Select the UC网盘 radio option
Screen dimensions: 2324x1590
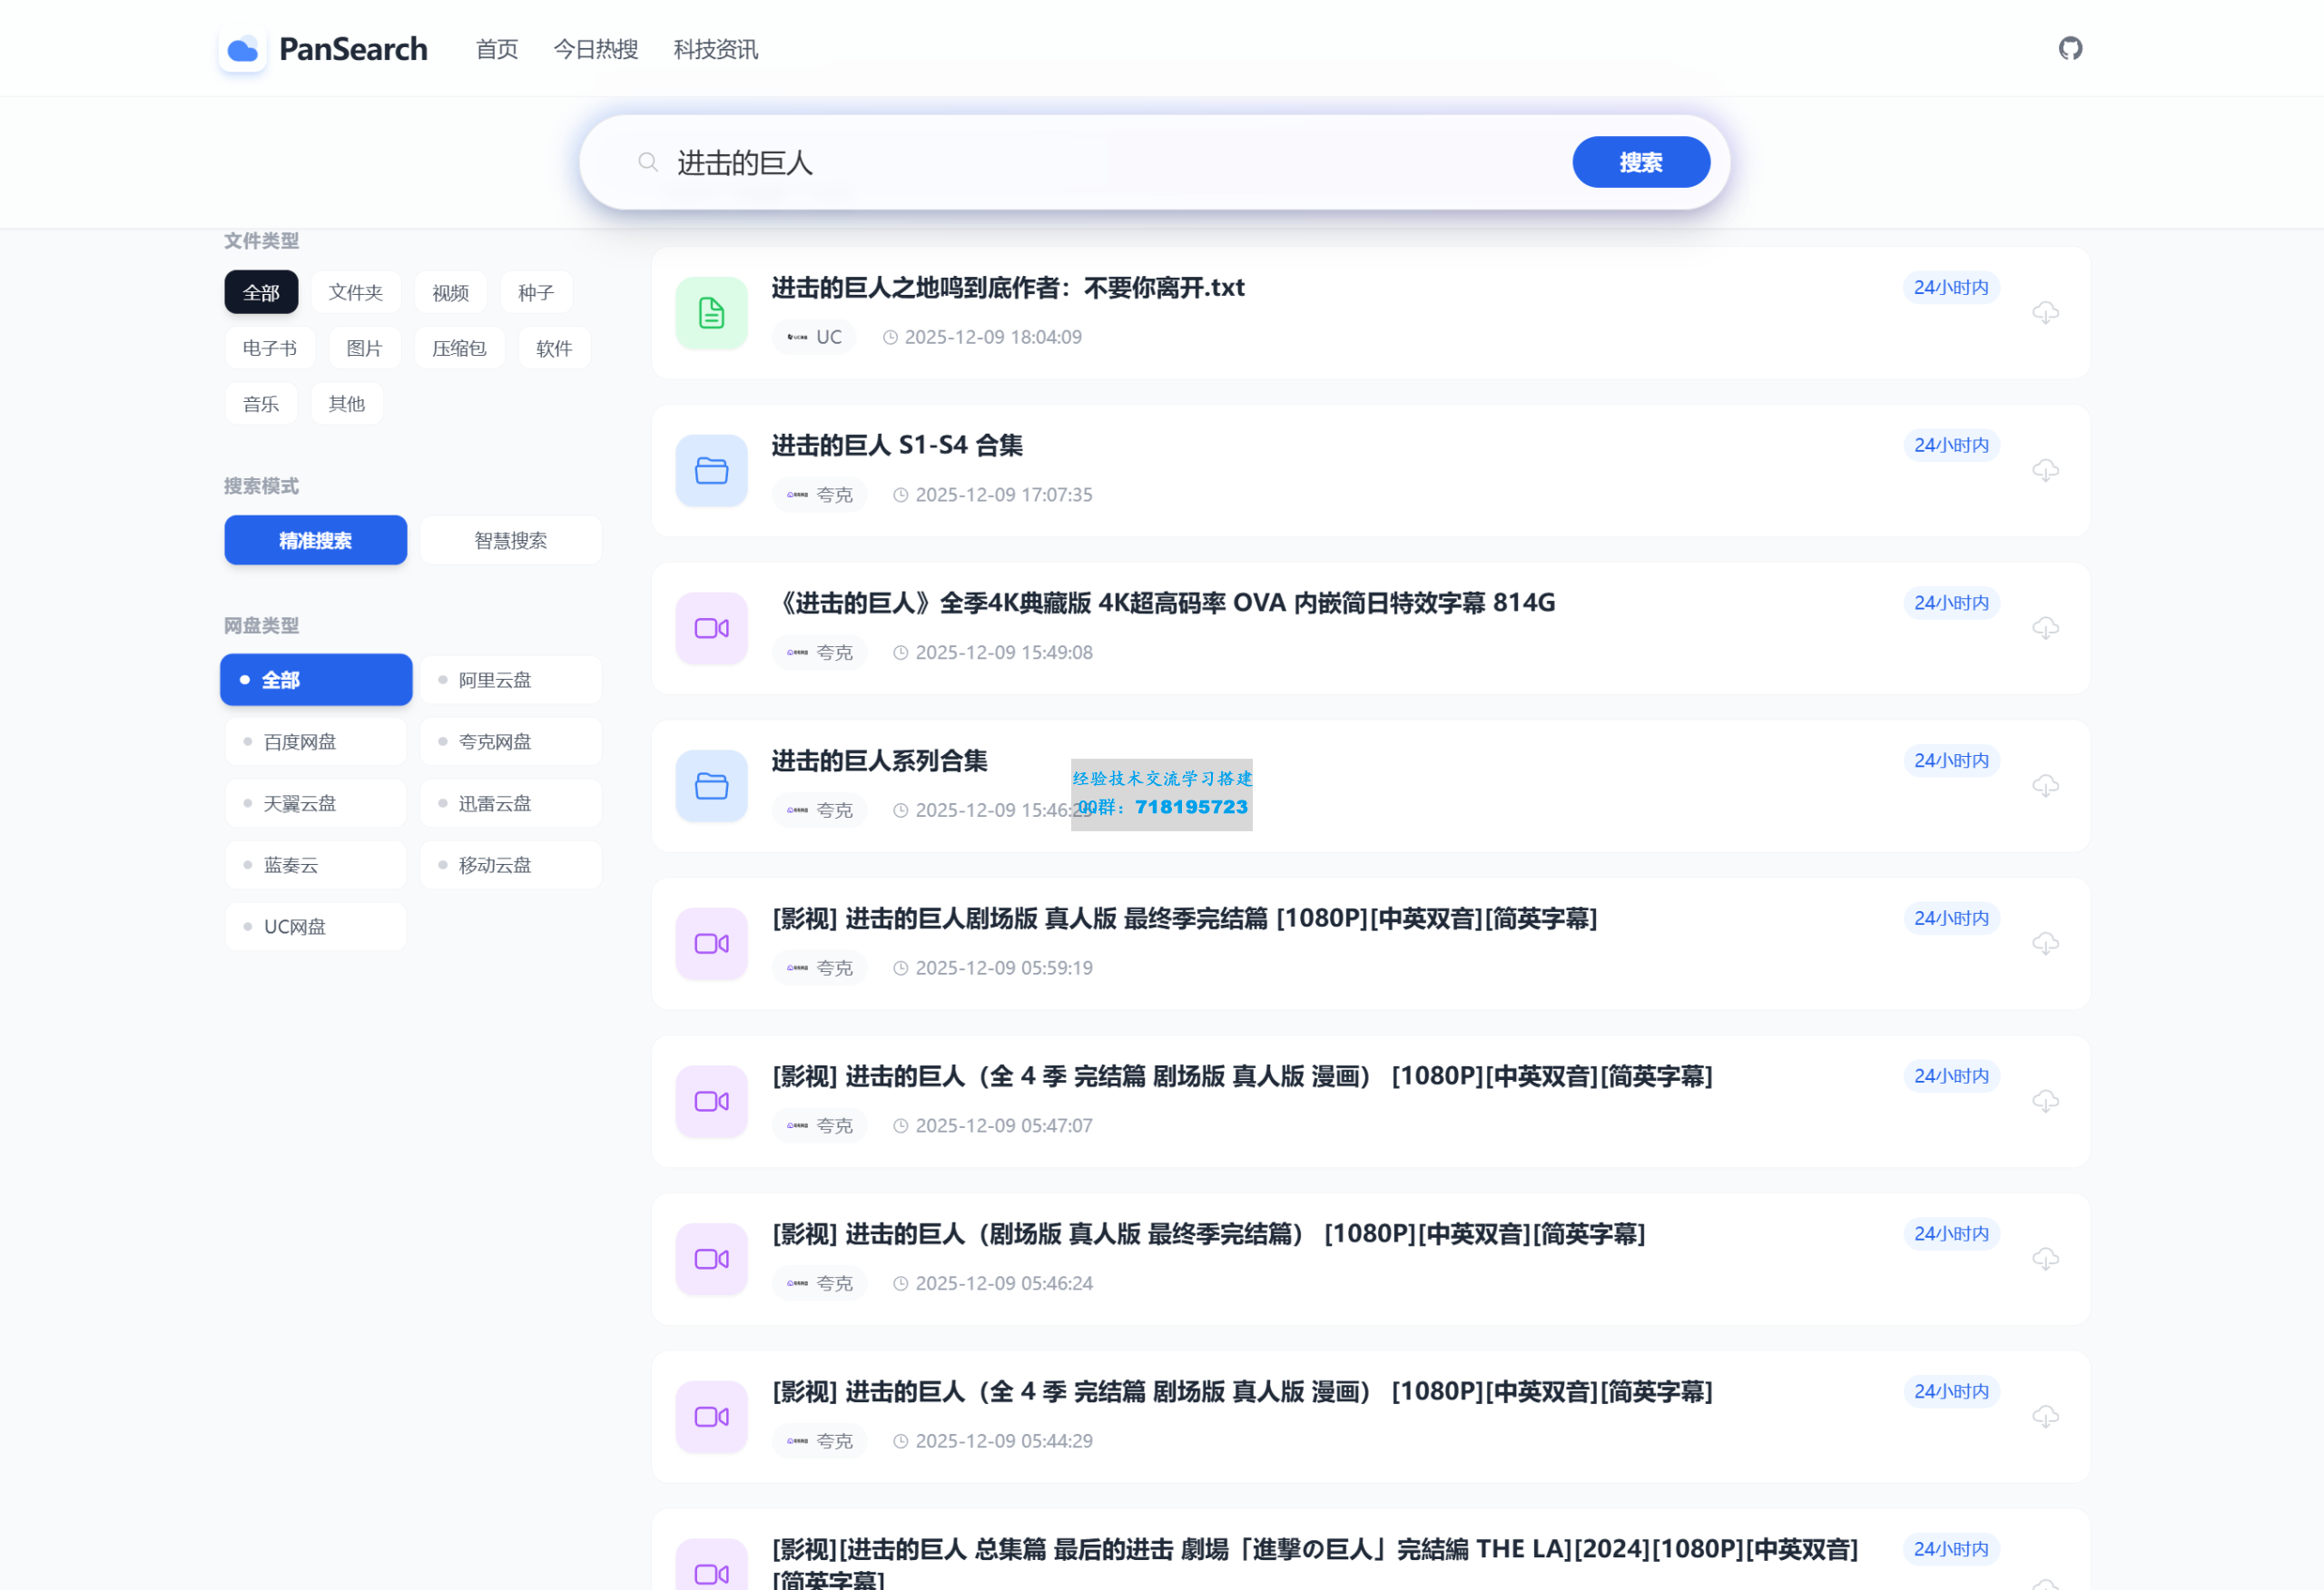[315, 926]
